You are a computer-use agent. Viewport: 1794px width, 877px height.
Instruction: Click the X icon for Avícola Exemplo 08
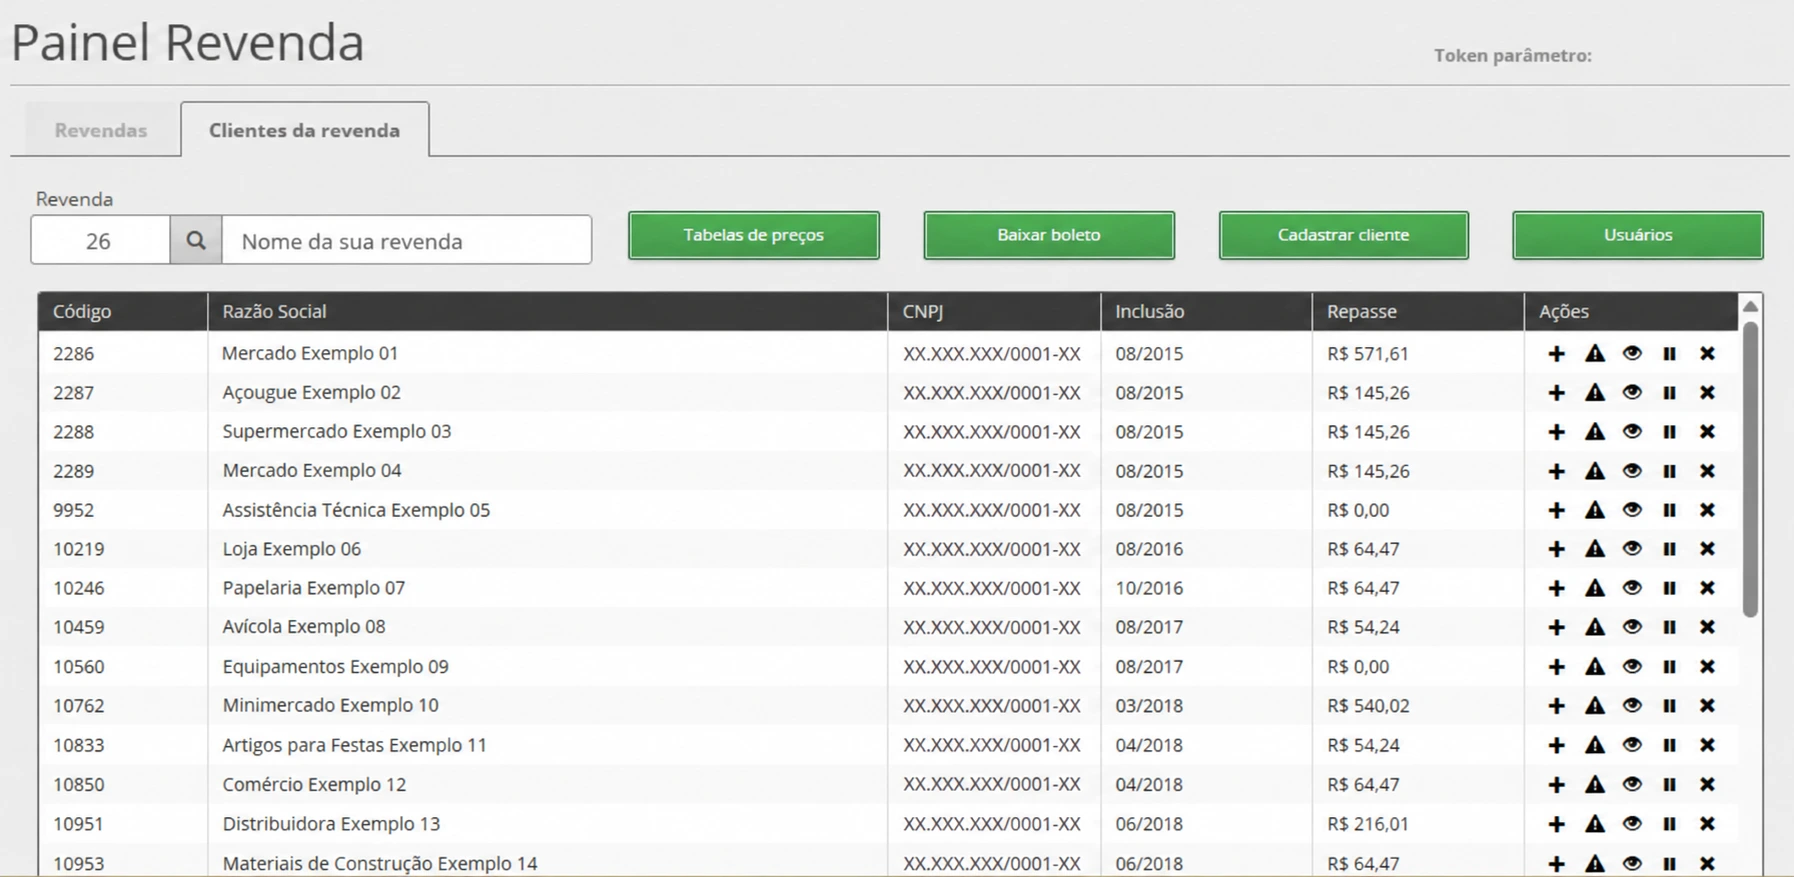(x=1707, y=627)
